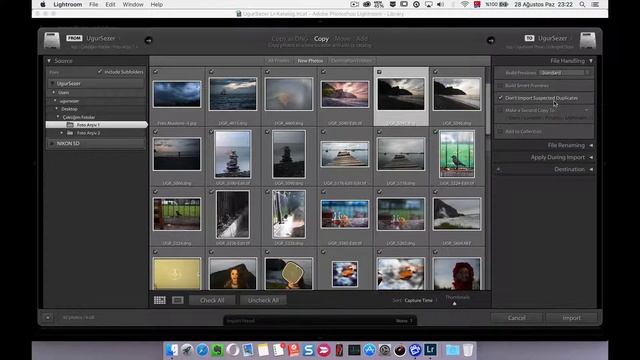Open Trash in the dock

[x=468, y=350]
